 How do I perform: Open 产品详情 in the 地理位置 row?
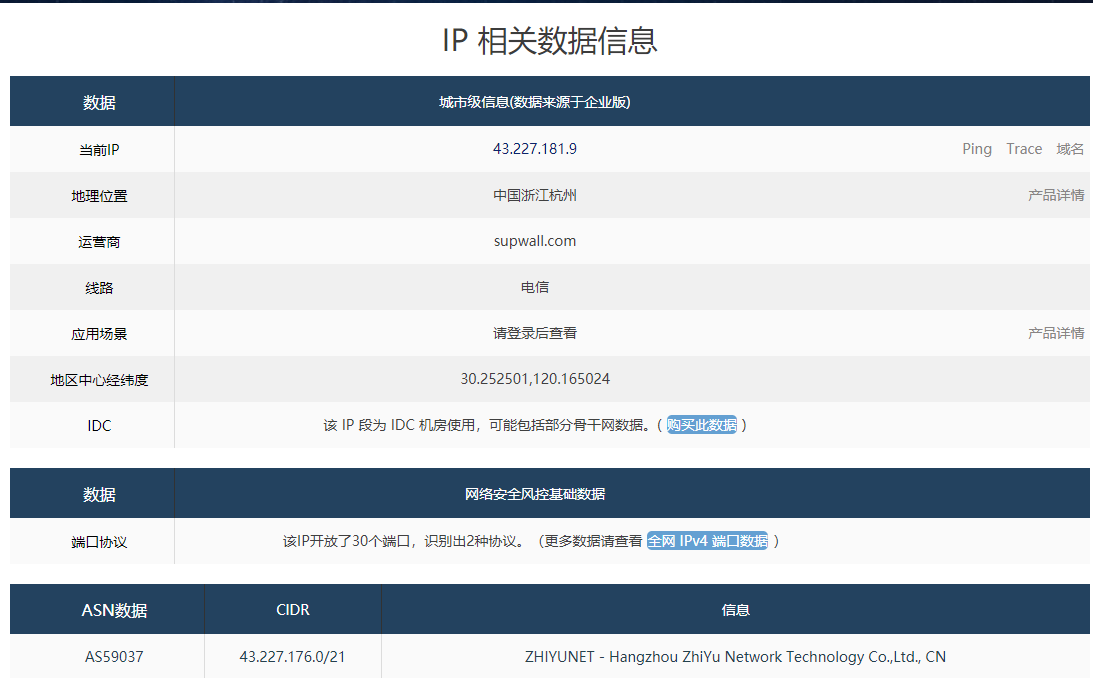click(x=1055, y=195)
